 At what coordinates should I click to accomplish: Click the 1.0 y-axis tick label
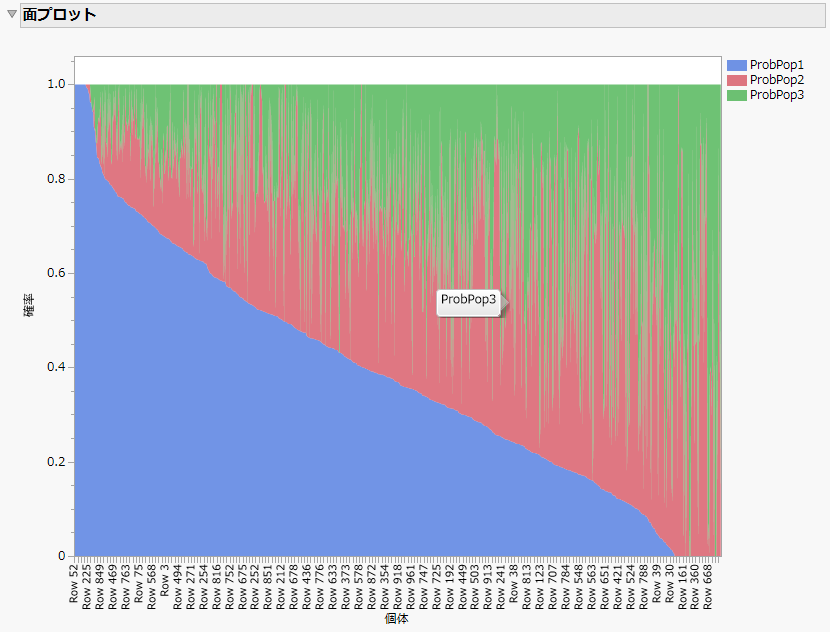pyautogui.click(x=56, y=84)
